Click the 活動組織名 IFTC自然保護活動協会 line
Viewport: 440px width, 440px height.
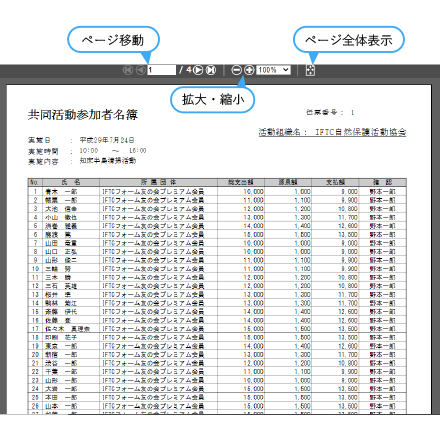click(x=332, y=132)
